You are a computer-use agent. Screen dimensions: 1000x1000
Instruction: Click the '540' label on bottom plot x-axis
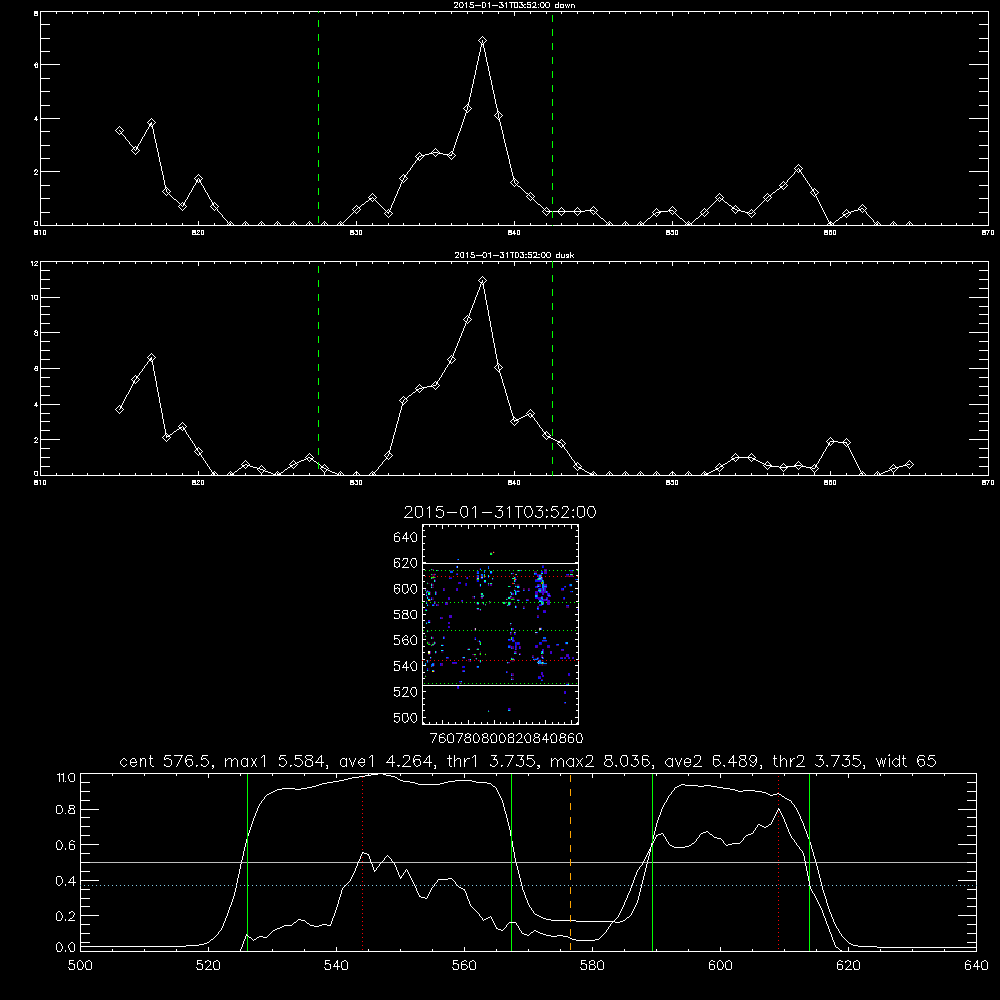[336, 966]
